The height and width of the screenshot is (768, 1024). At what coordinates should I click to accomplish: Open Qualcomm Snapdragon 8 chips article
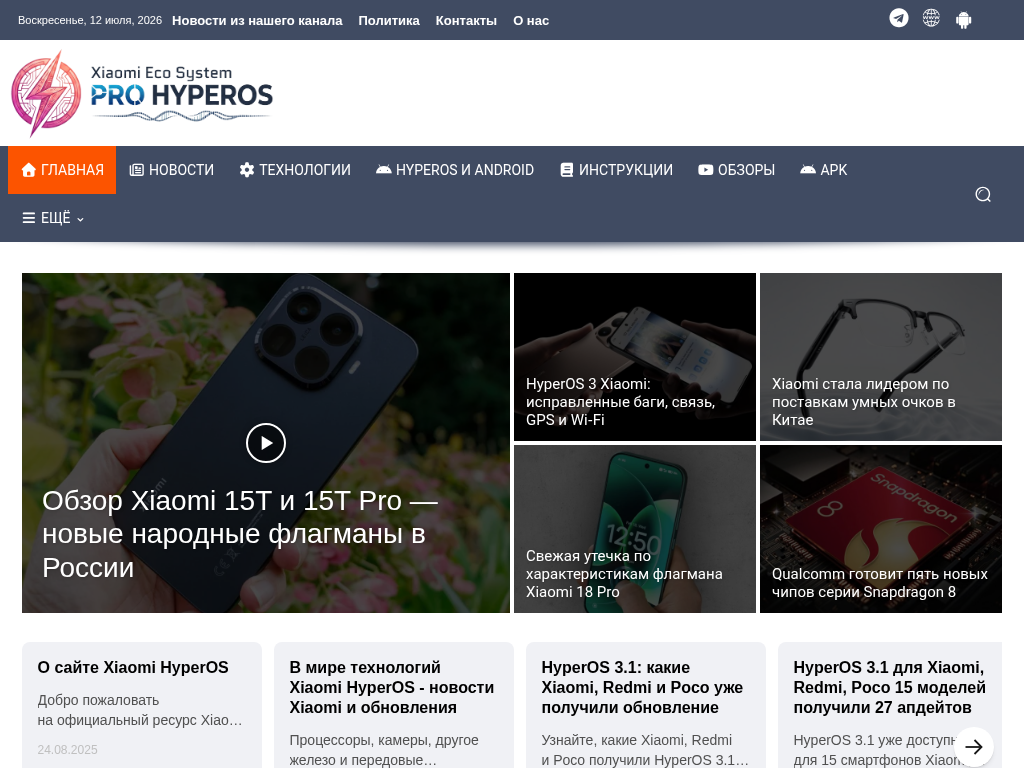(880, 583)
